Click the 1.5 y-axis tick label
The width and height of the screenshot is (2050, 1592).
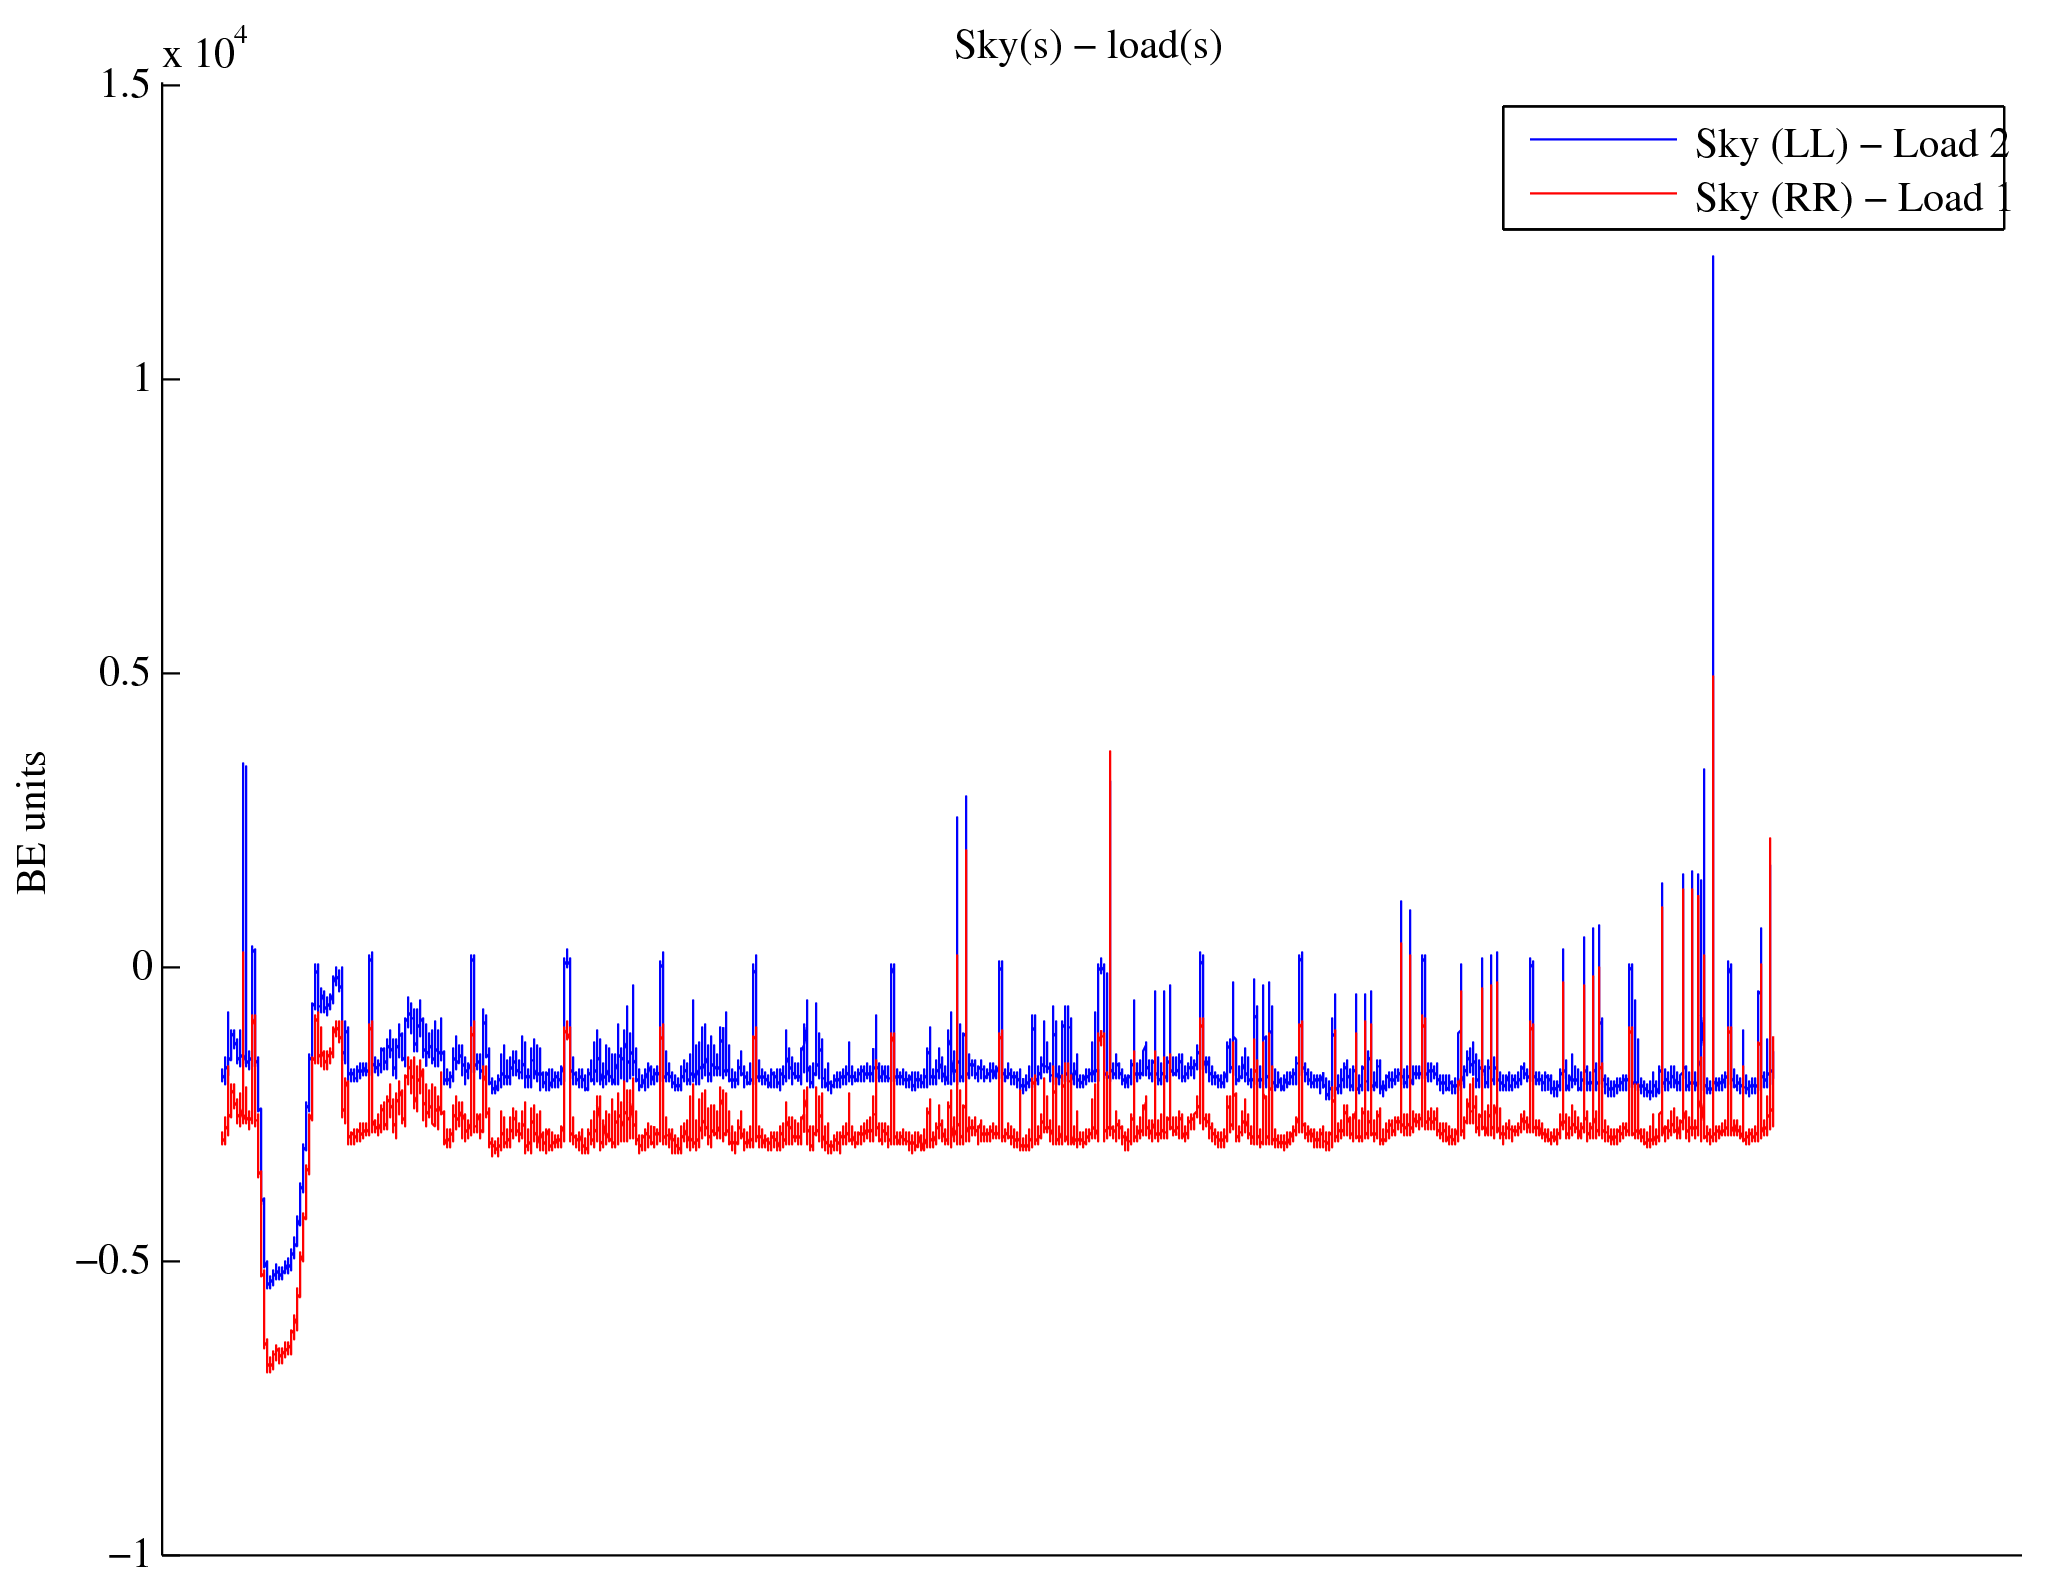tap(125, 85)
